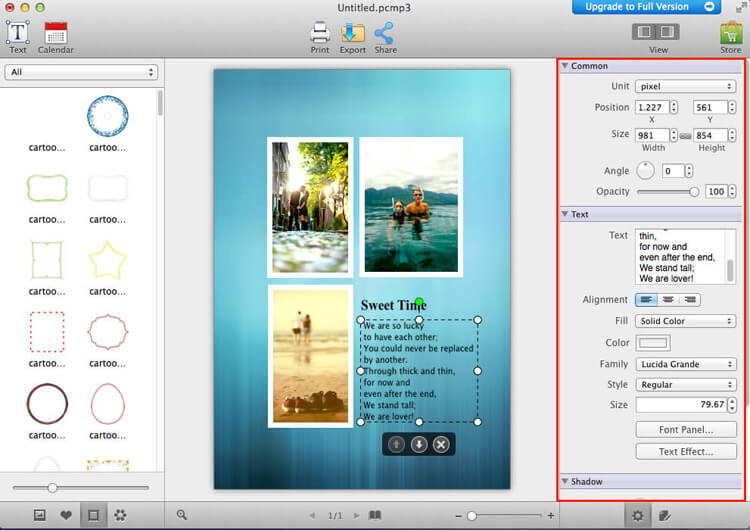Image resolution: width=750 pixels, height=530 pixels.
Task: Open the book pages overview icon
Action: (375, 515)
